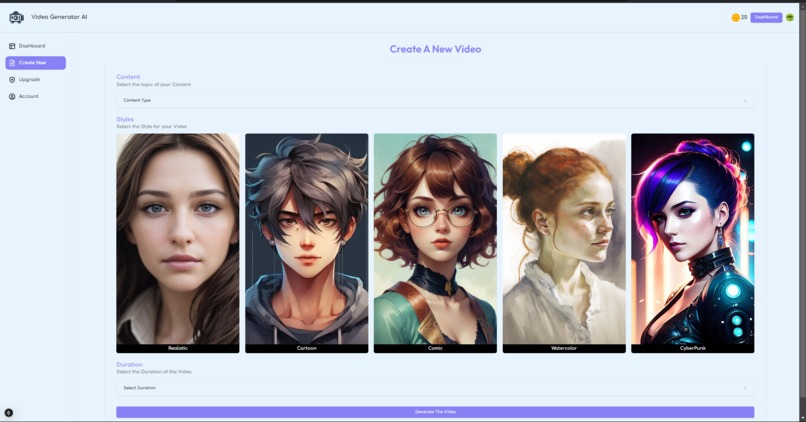Select the CyberPunk style thumbnail
The width and height of the screenshot is (806, 422).
[692, 243]
